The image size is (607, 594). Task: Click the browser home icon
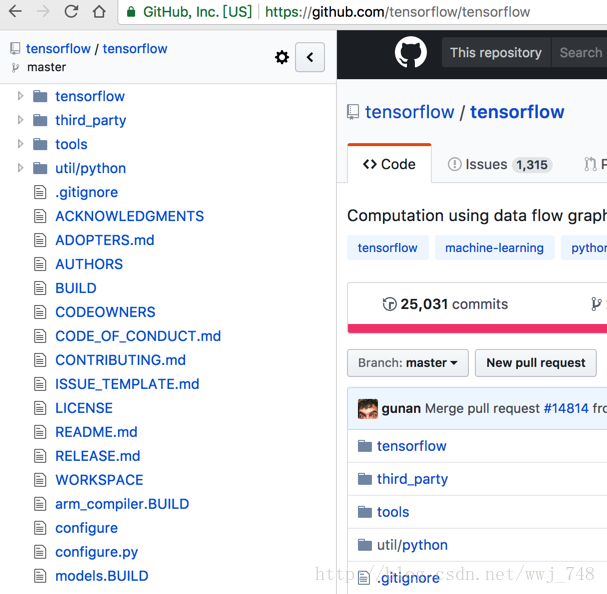tap(99, 11)
